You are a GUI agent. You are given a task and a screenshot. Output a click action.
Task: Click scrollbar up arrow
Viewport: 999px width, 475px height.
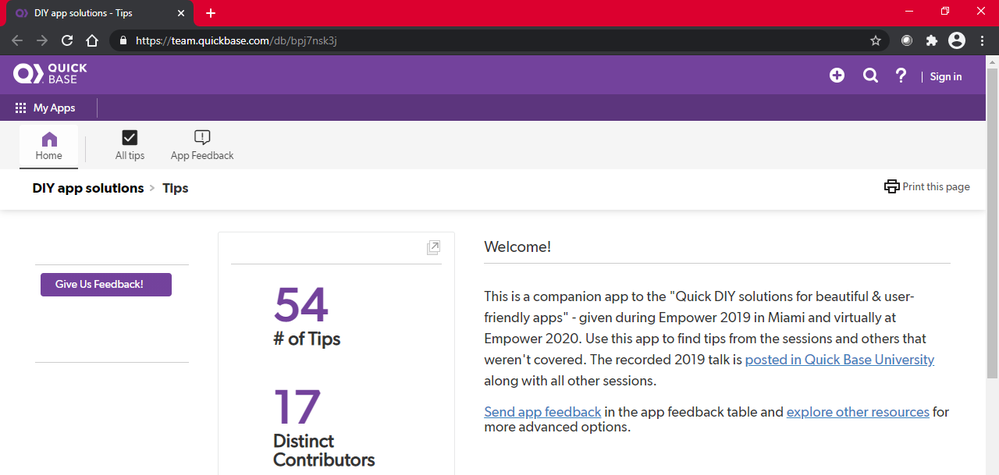[x=993, y=62]
